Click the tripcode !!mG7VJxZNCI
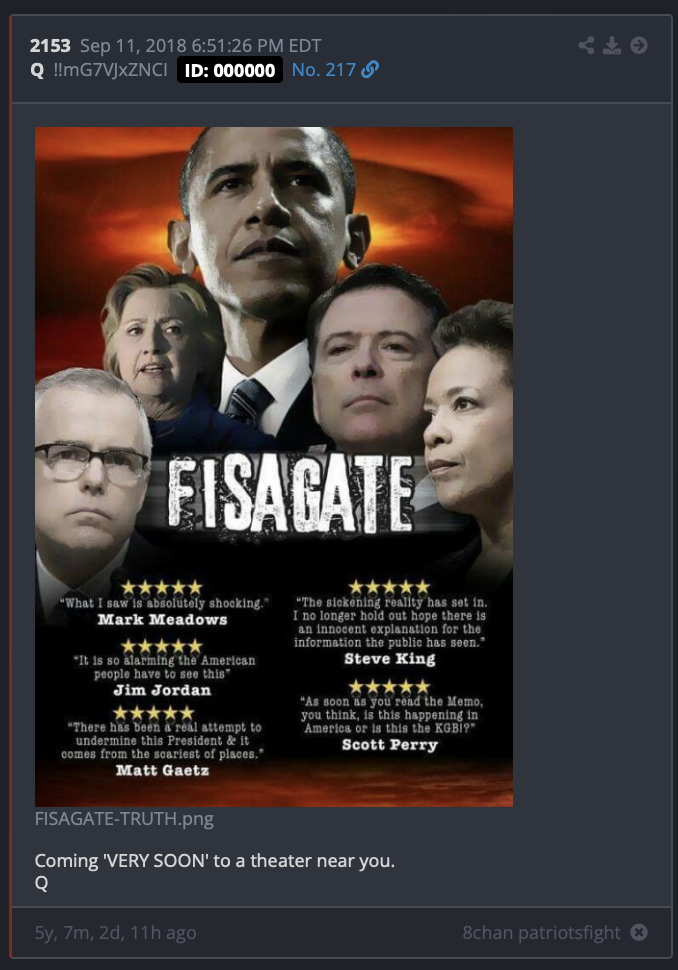The width and height of the screenshot is (678, 970). pyautogui.click(x=110, y=69)
